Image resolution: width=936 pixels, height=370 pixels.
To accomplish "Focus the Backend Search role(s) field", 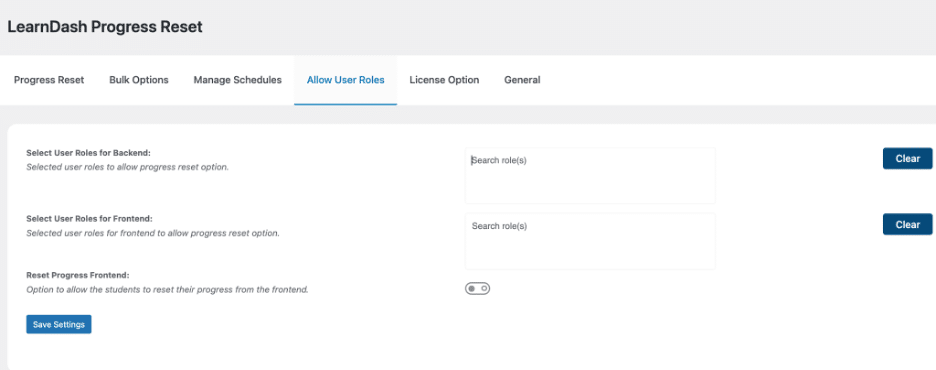I will pos(590,175).
